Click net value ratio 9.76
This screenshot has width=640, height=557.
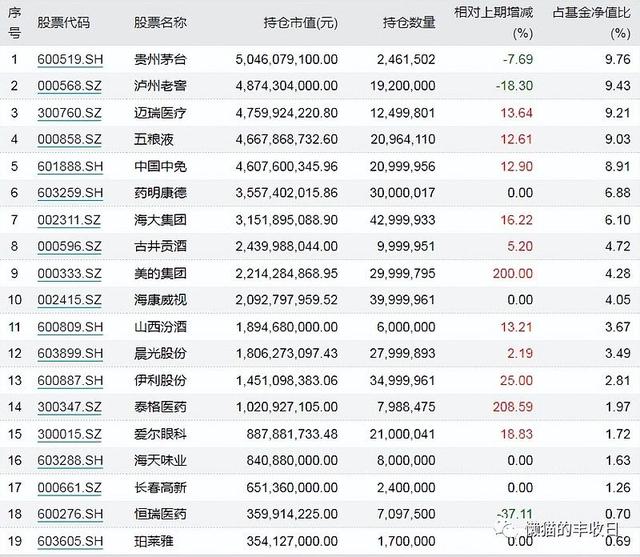[618, 60]
